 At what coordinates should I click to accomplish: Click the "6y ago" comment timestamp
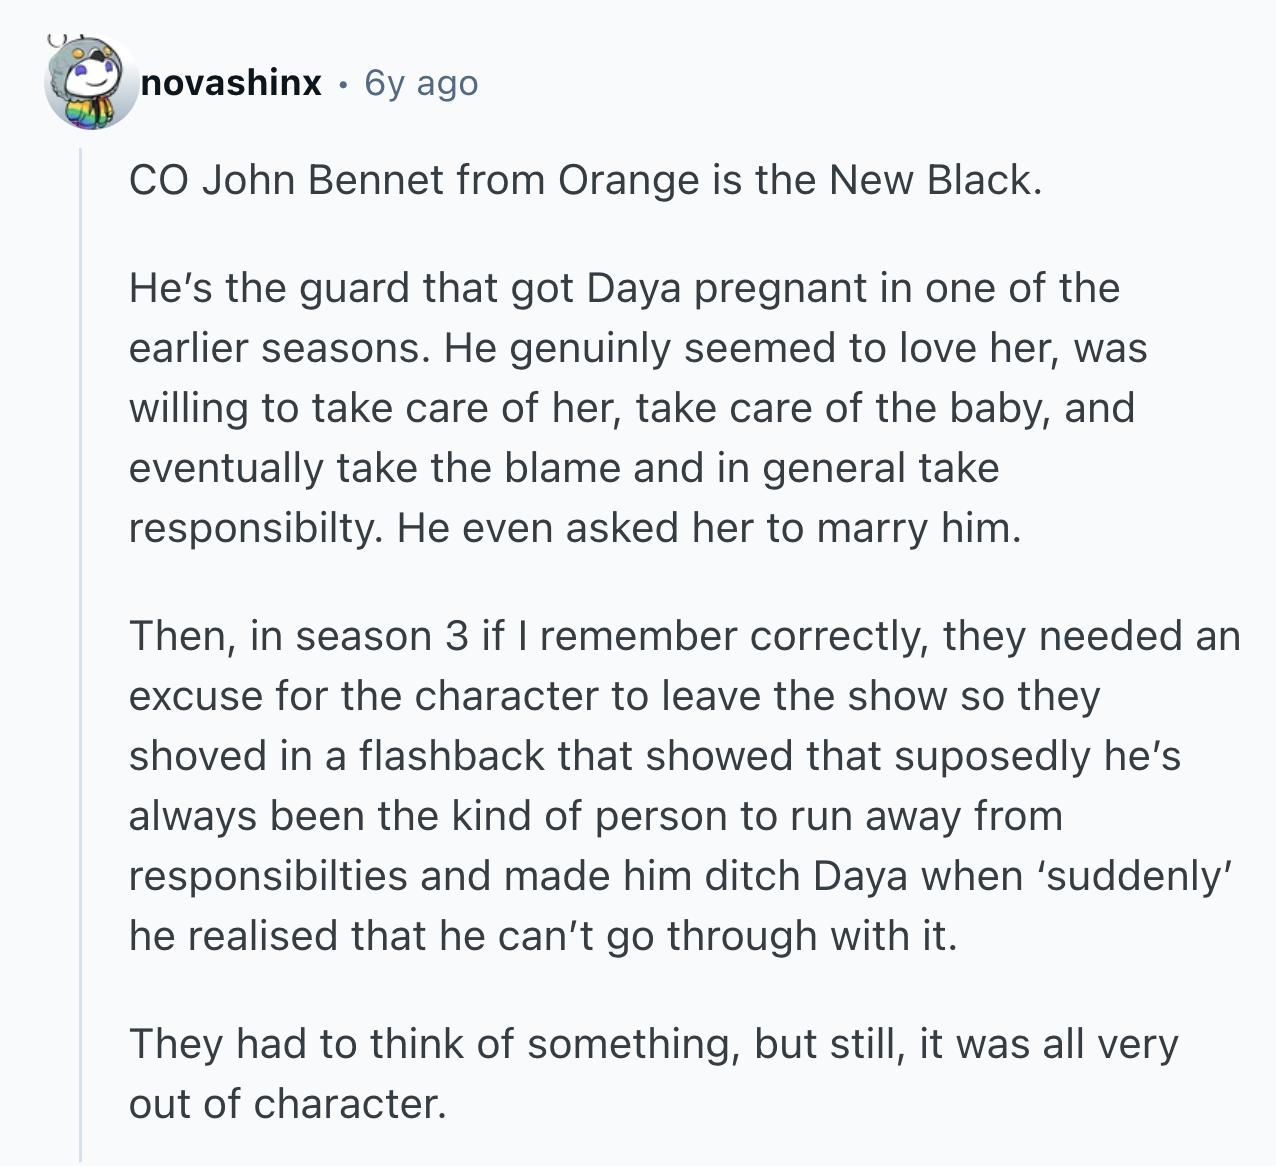[x=421, y=83]
